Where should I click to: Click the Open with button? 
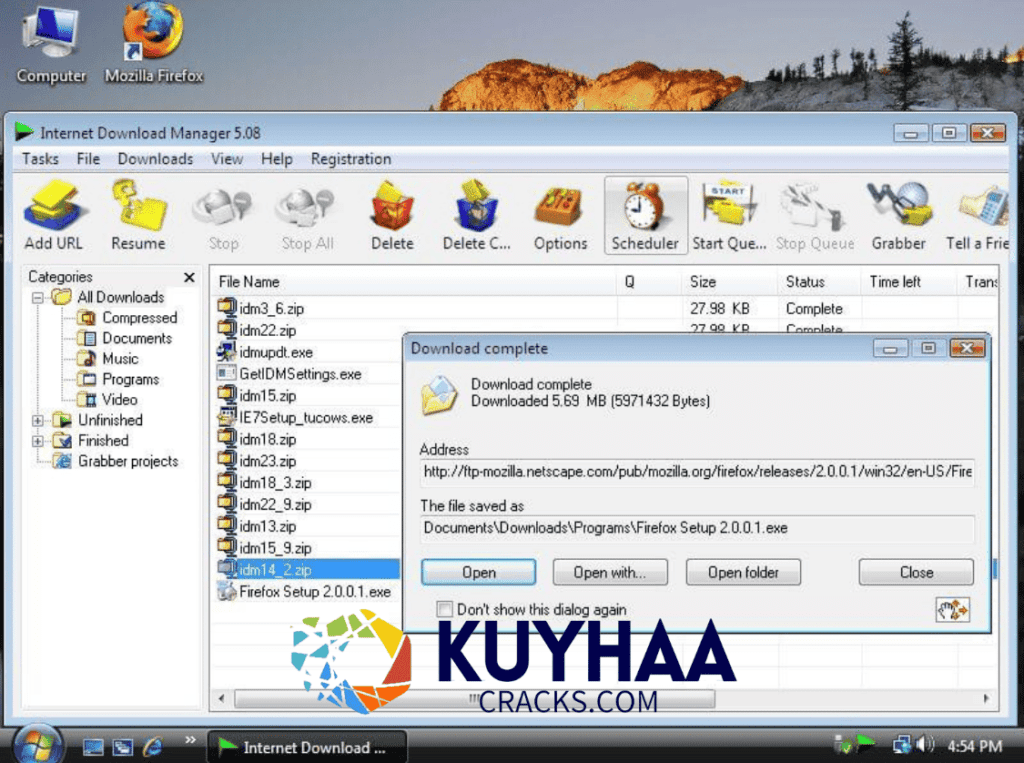click(x=610, y=572)
